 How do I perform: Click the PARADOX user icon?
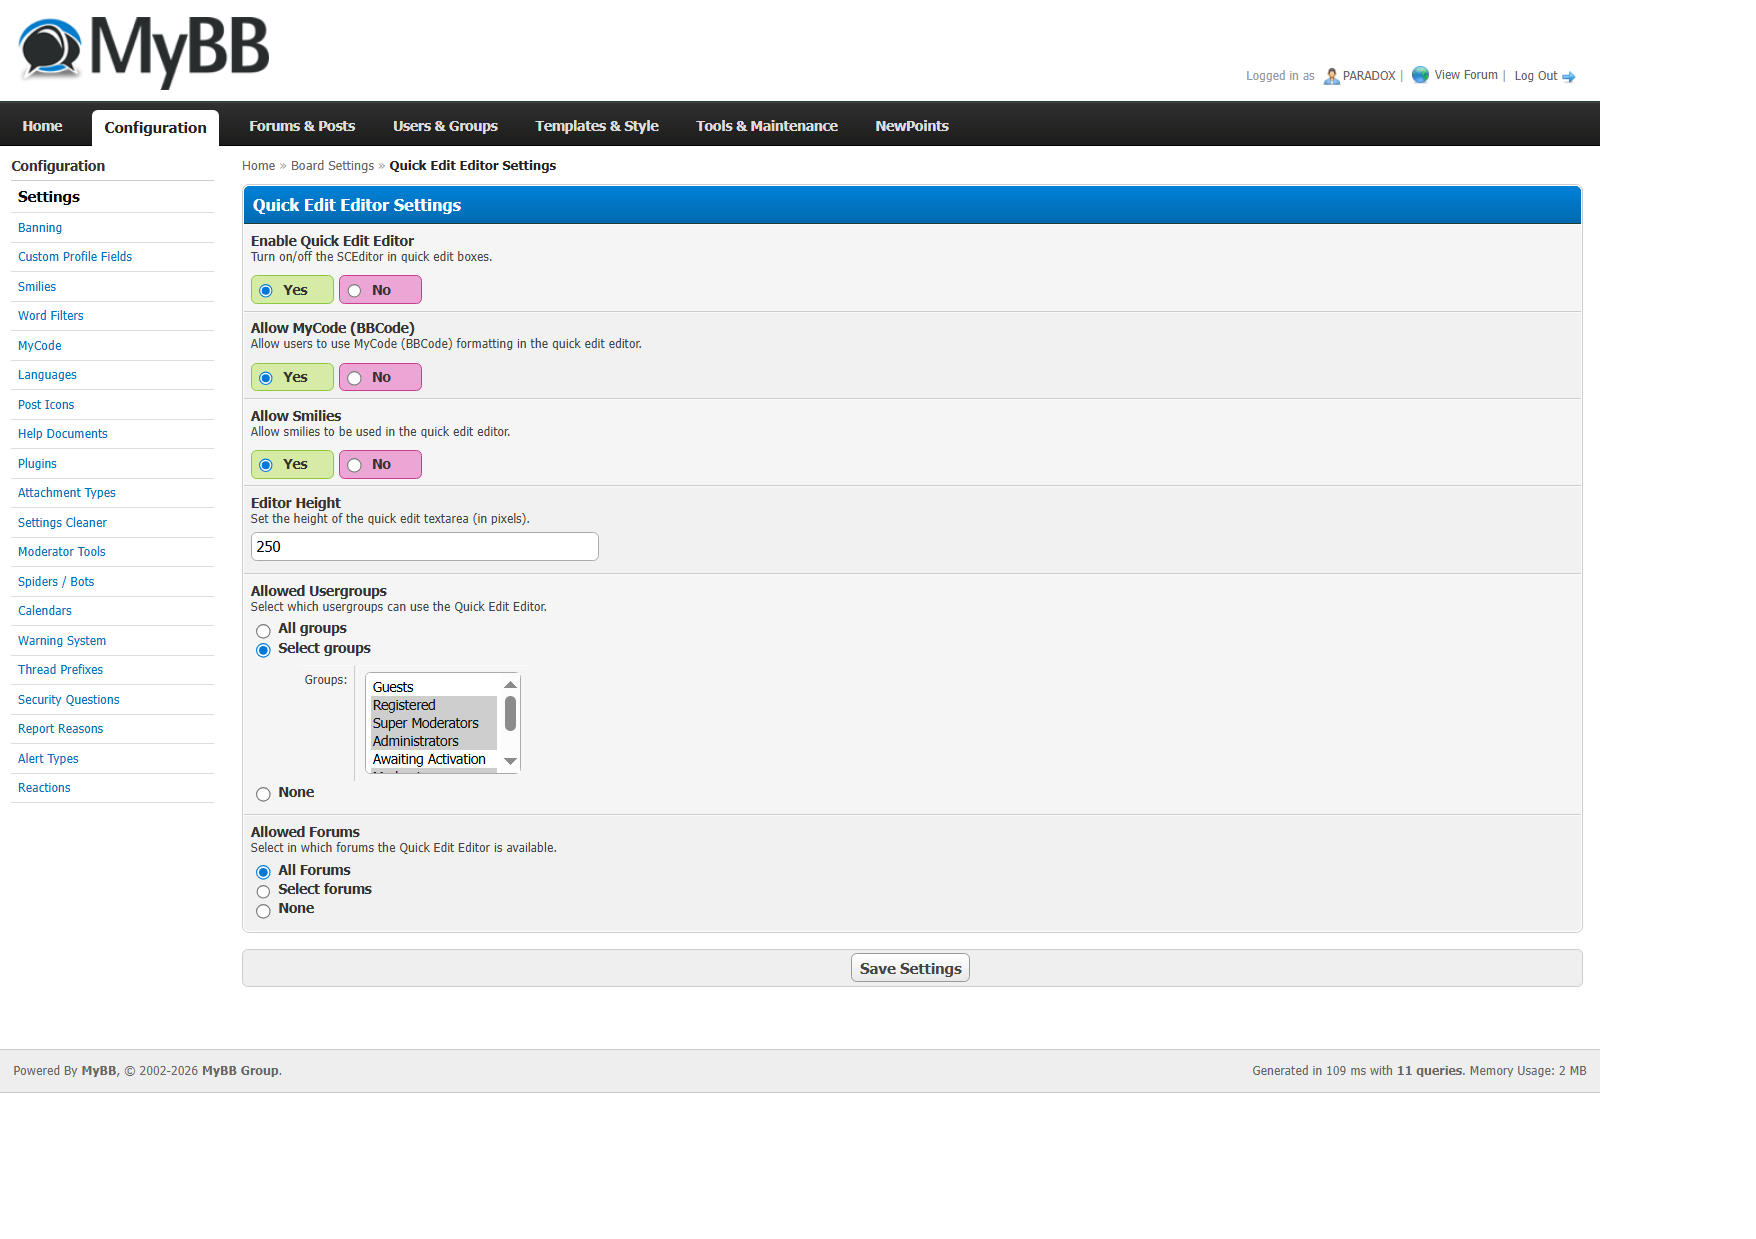(1331, 76)
